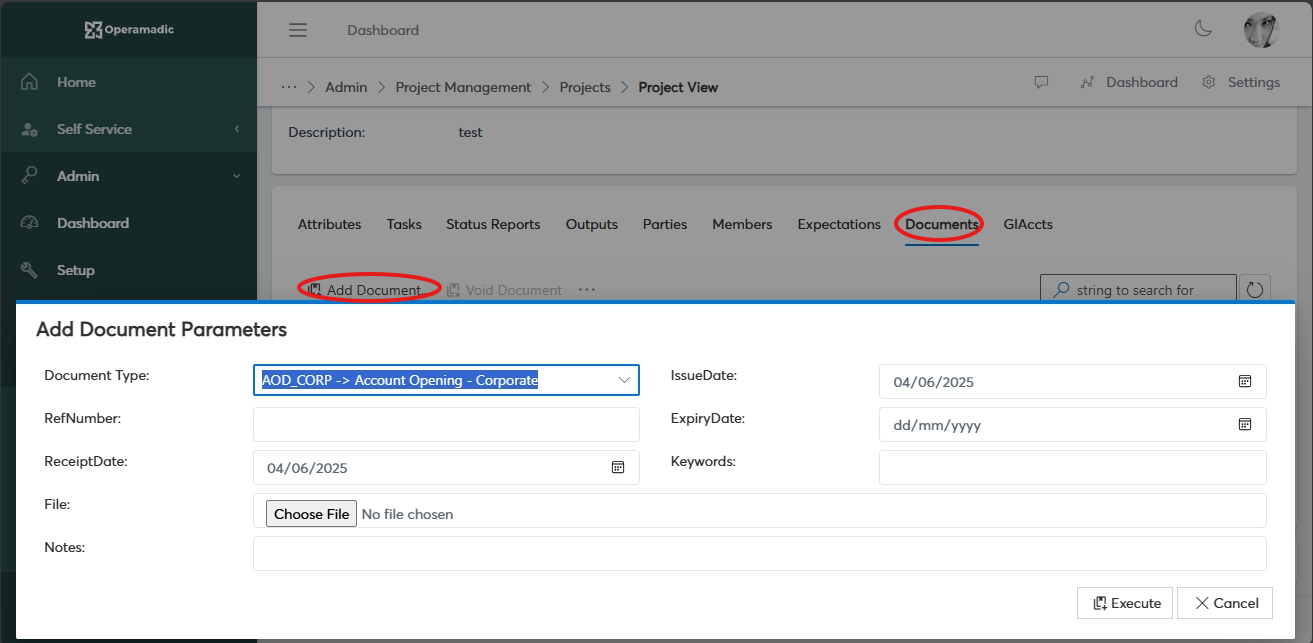
Task: Select the Documents tab
Action: (941, 224)
